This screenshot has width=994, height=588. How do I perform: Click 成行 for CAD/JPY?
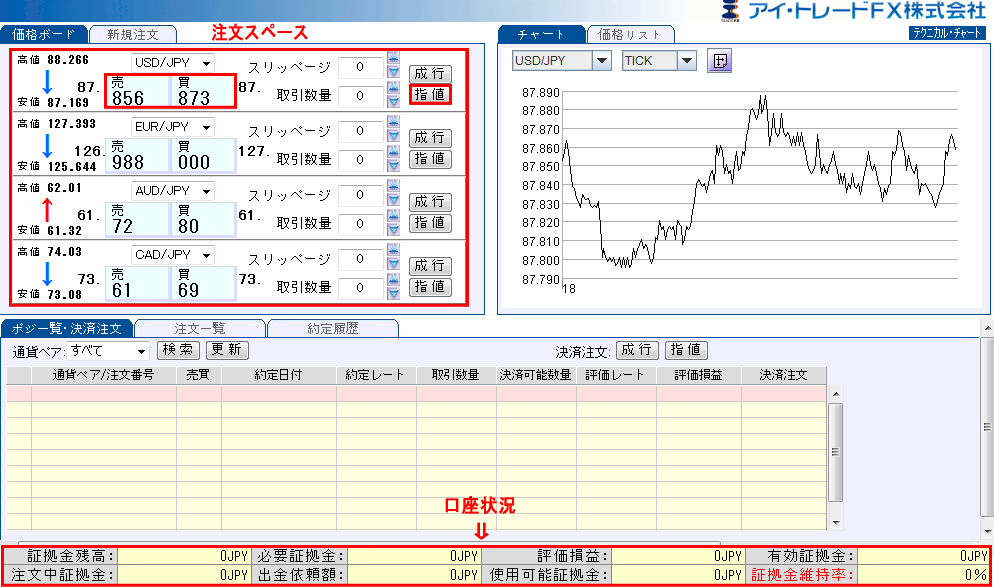coord(430,265)
